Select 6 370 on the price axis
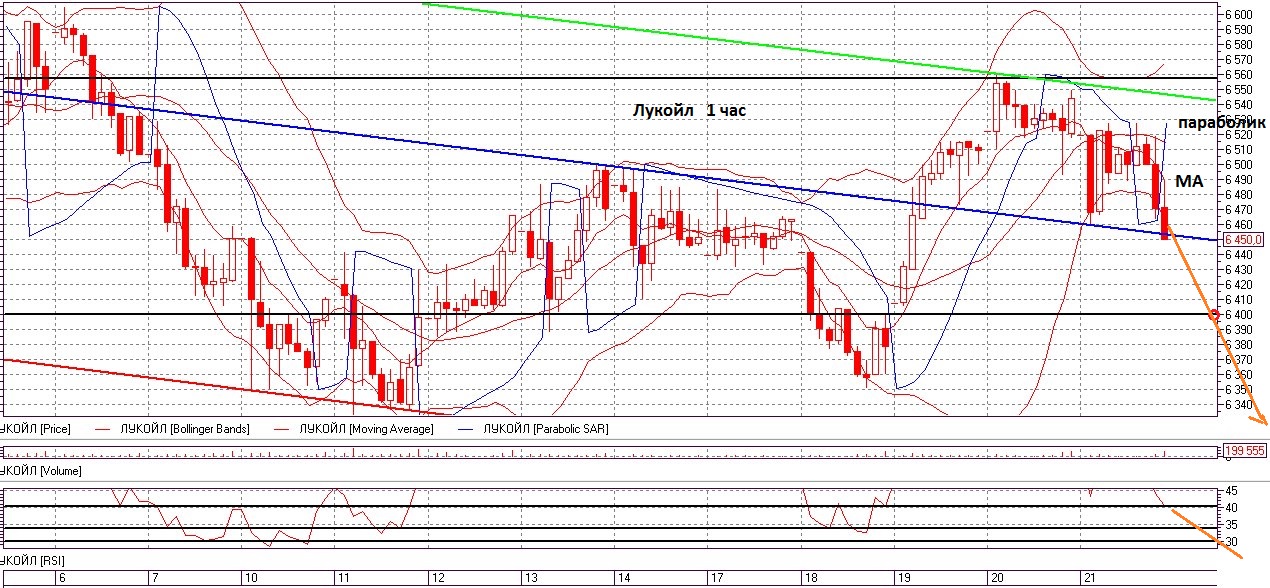Viewport: 1270px width, 588px height. [x=1238, y=360]
